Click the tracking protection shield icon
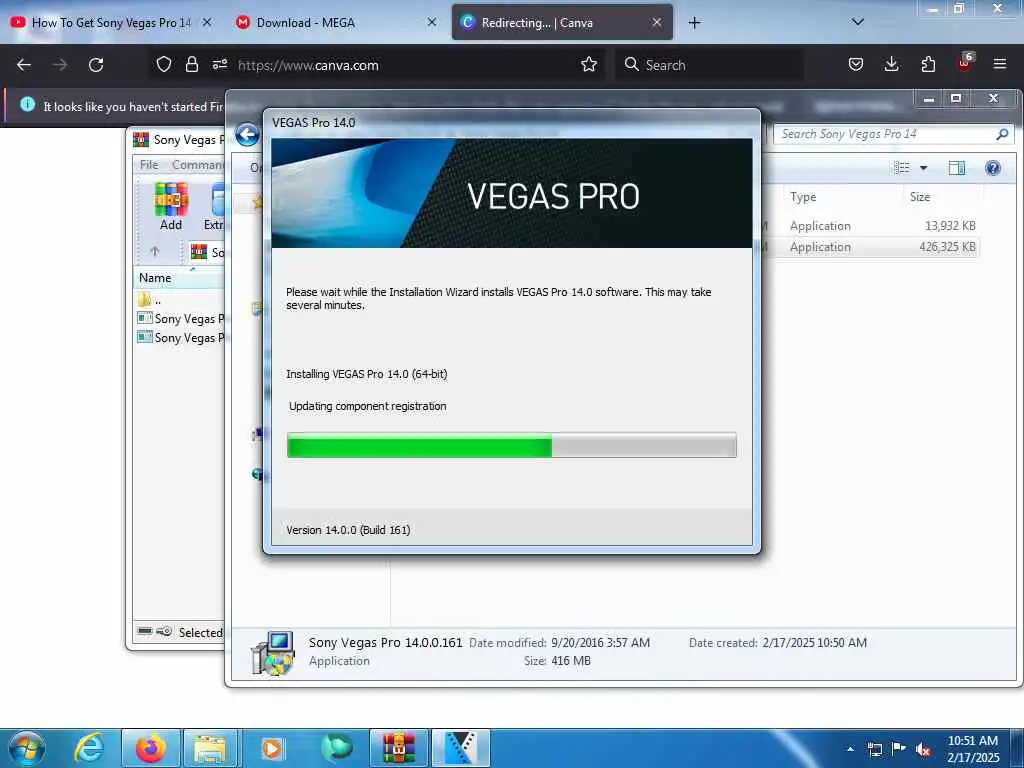The height and width of the screenshot is (768, 1024). point(164,65)
